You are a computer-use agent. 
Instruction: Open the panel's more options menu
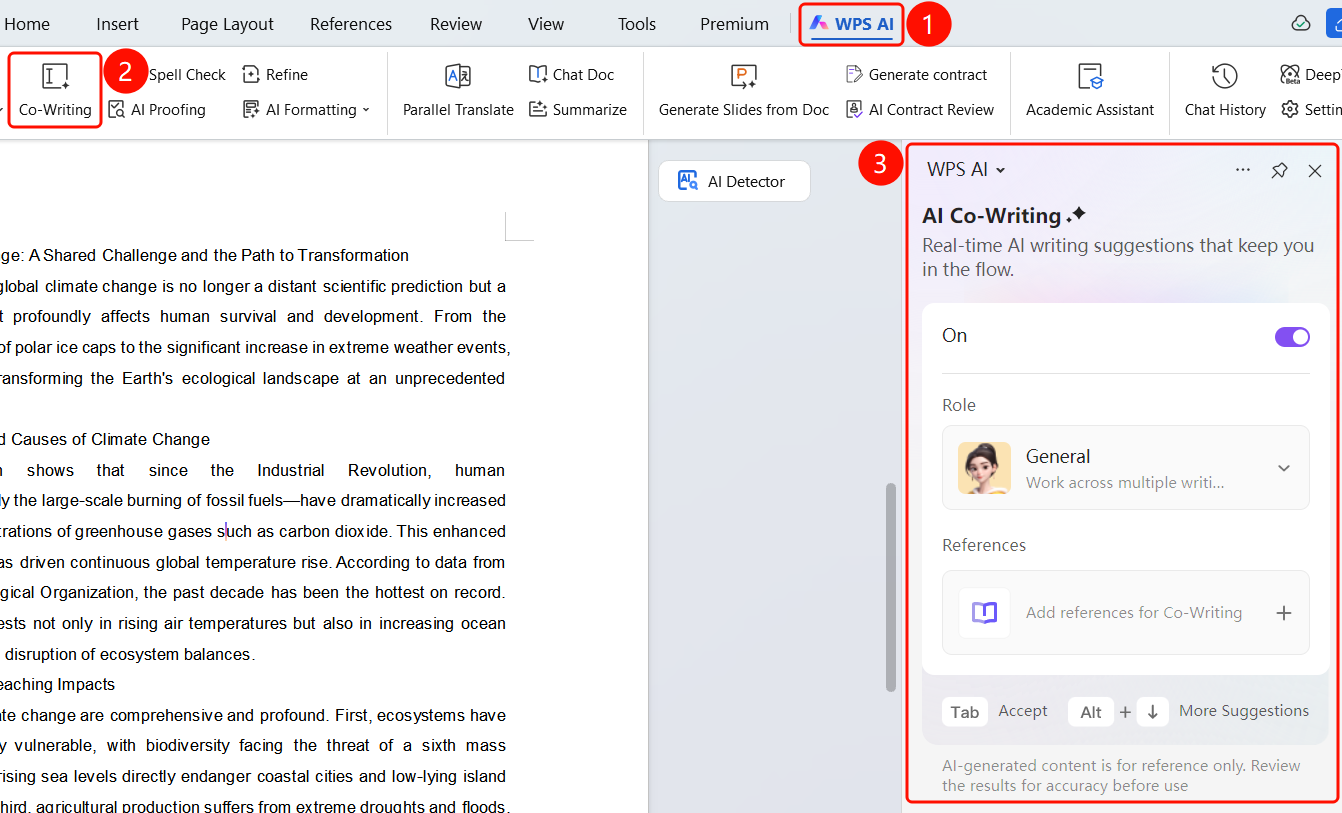coord(1243,170)
